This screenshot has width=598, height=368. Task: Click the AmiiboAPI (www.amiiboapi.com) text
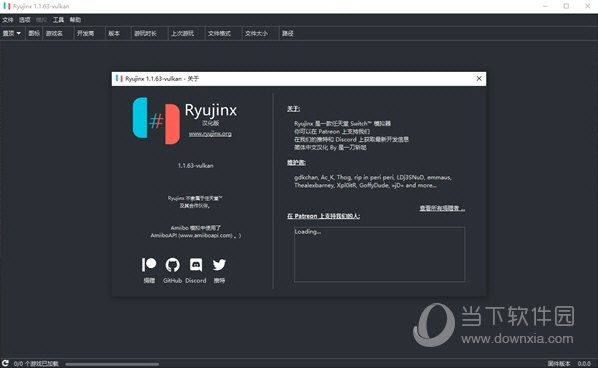point(196,236)
